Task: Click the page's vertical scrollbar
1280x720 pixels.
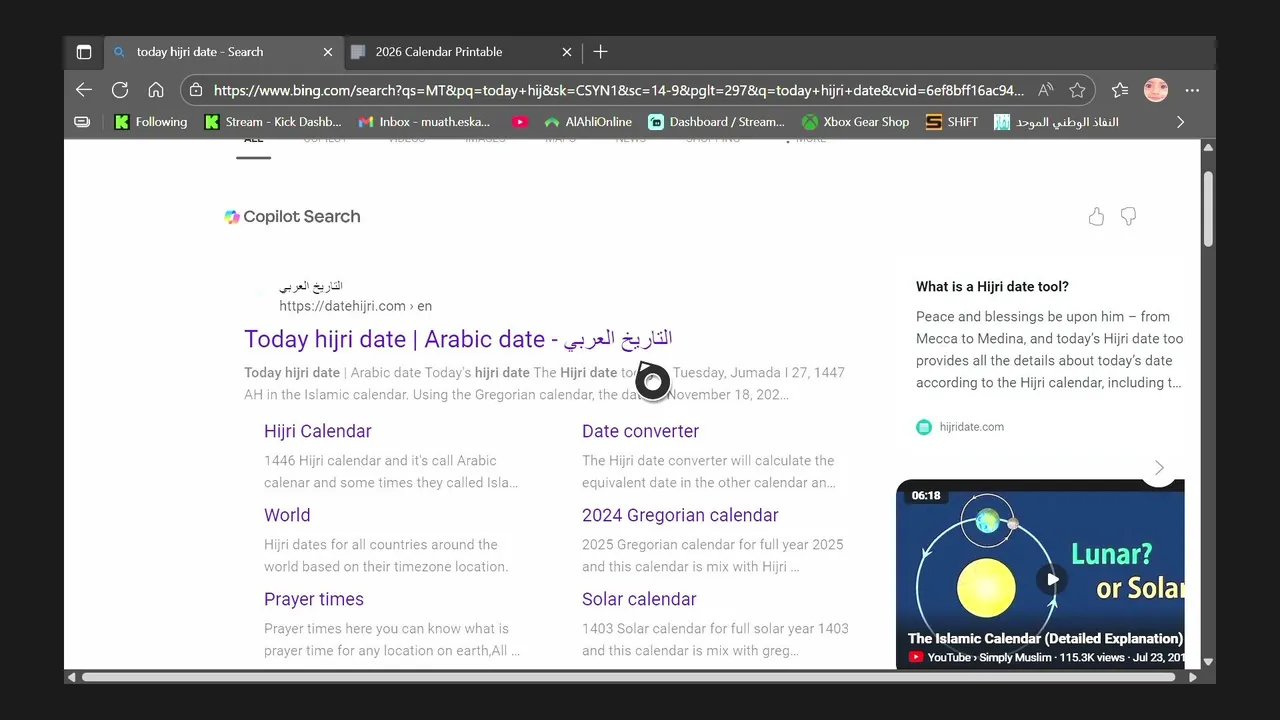Action: pyautogui.click(x=1208, y=209)
